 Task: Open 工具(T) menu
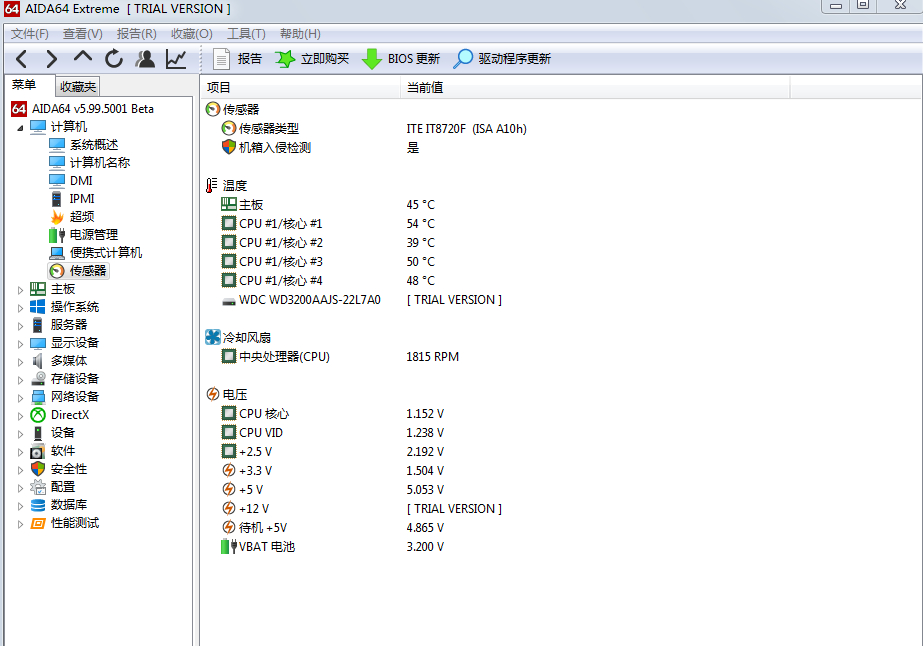coord(246,34)
